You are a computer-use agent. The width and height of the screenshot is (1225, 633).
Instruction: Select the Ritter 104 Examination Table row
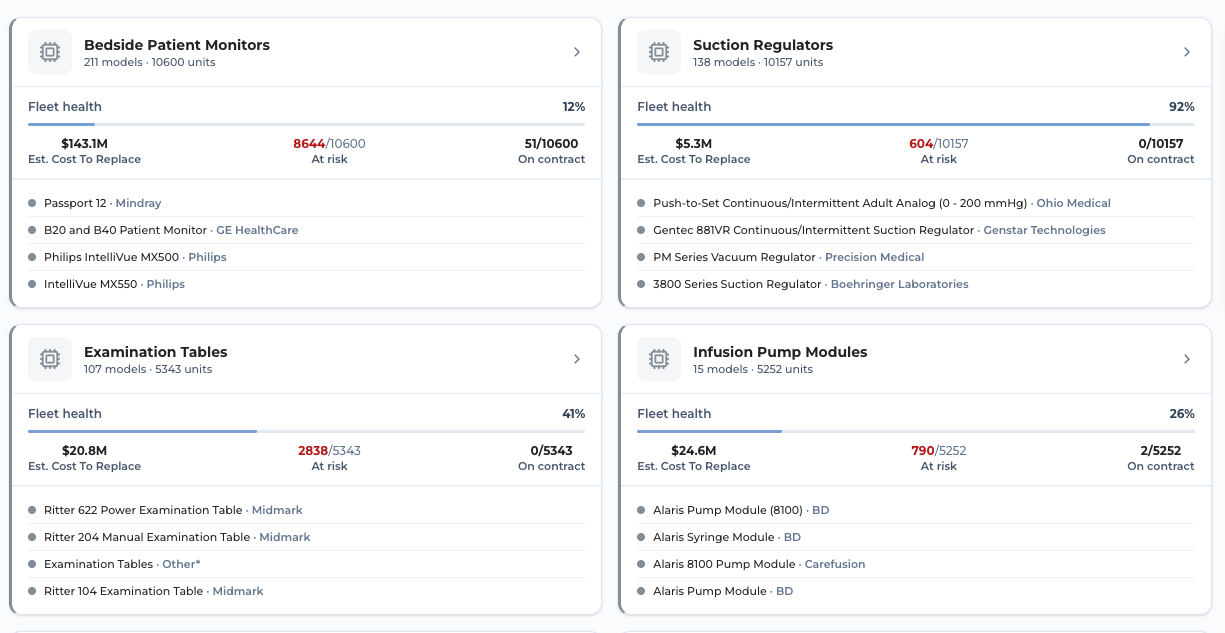coord(306,591)
